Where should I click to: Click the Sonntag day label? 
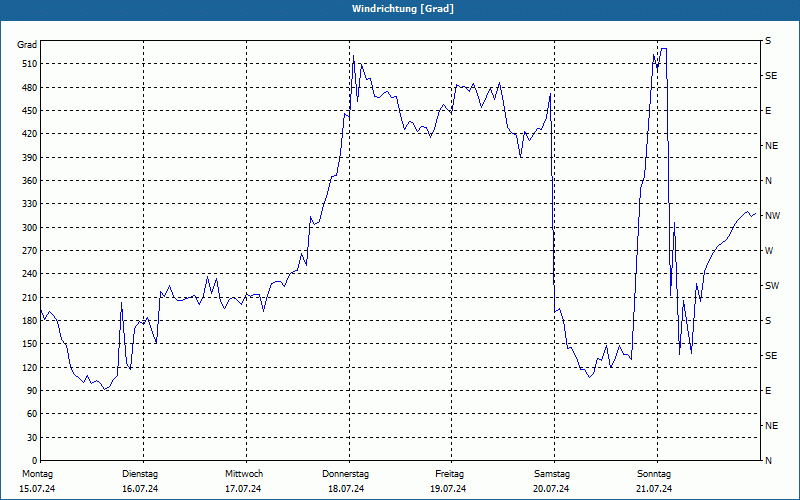(654, 474)
